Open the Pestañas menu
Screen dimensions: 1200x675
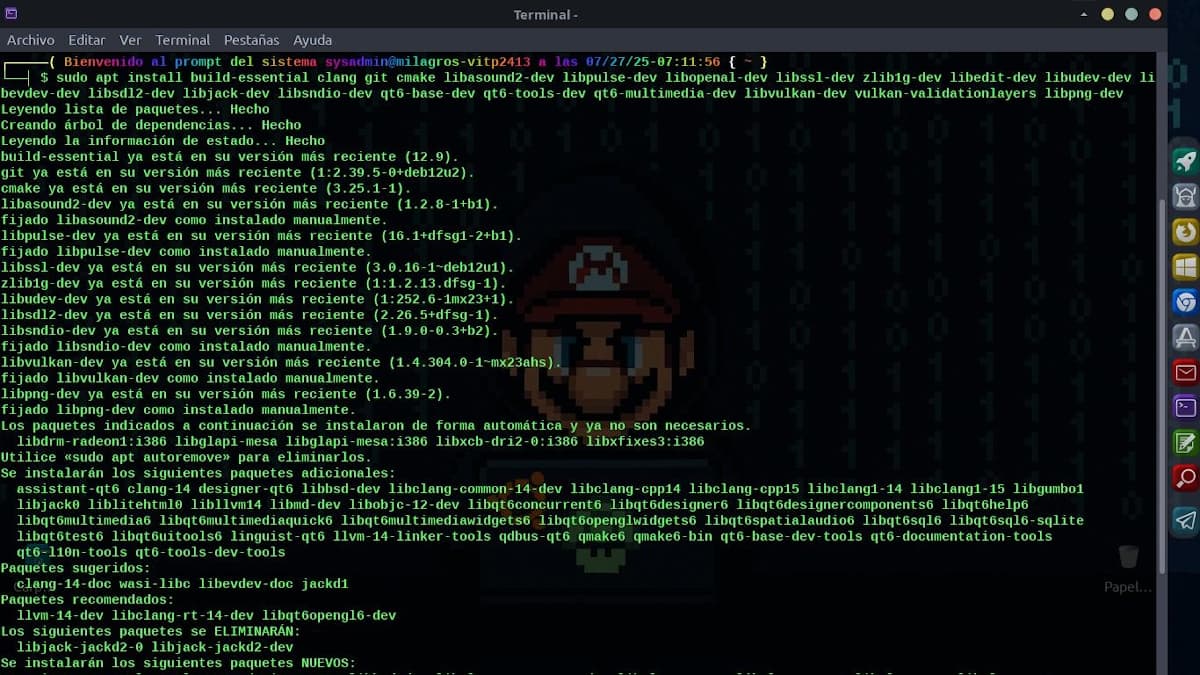click(x=251, y=40)
